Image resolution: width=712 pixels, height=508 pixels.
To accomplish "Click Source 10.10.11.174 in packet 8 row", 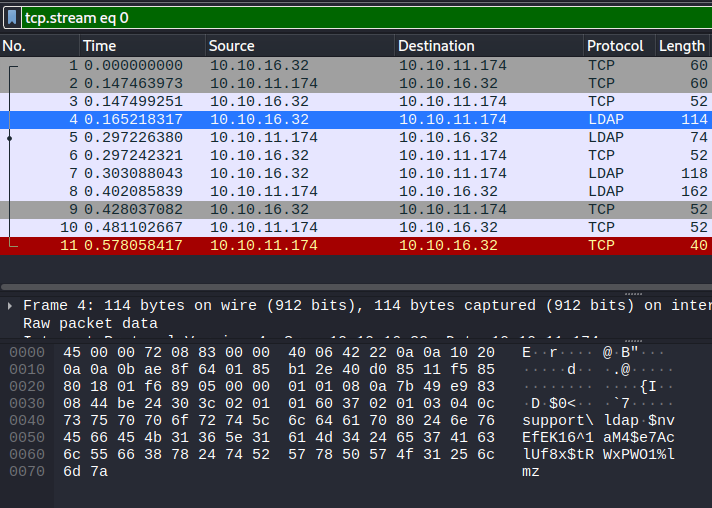I will [x=264, y=192].
